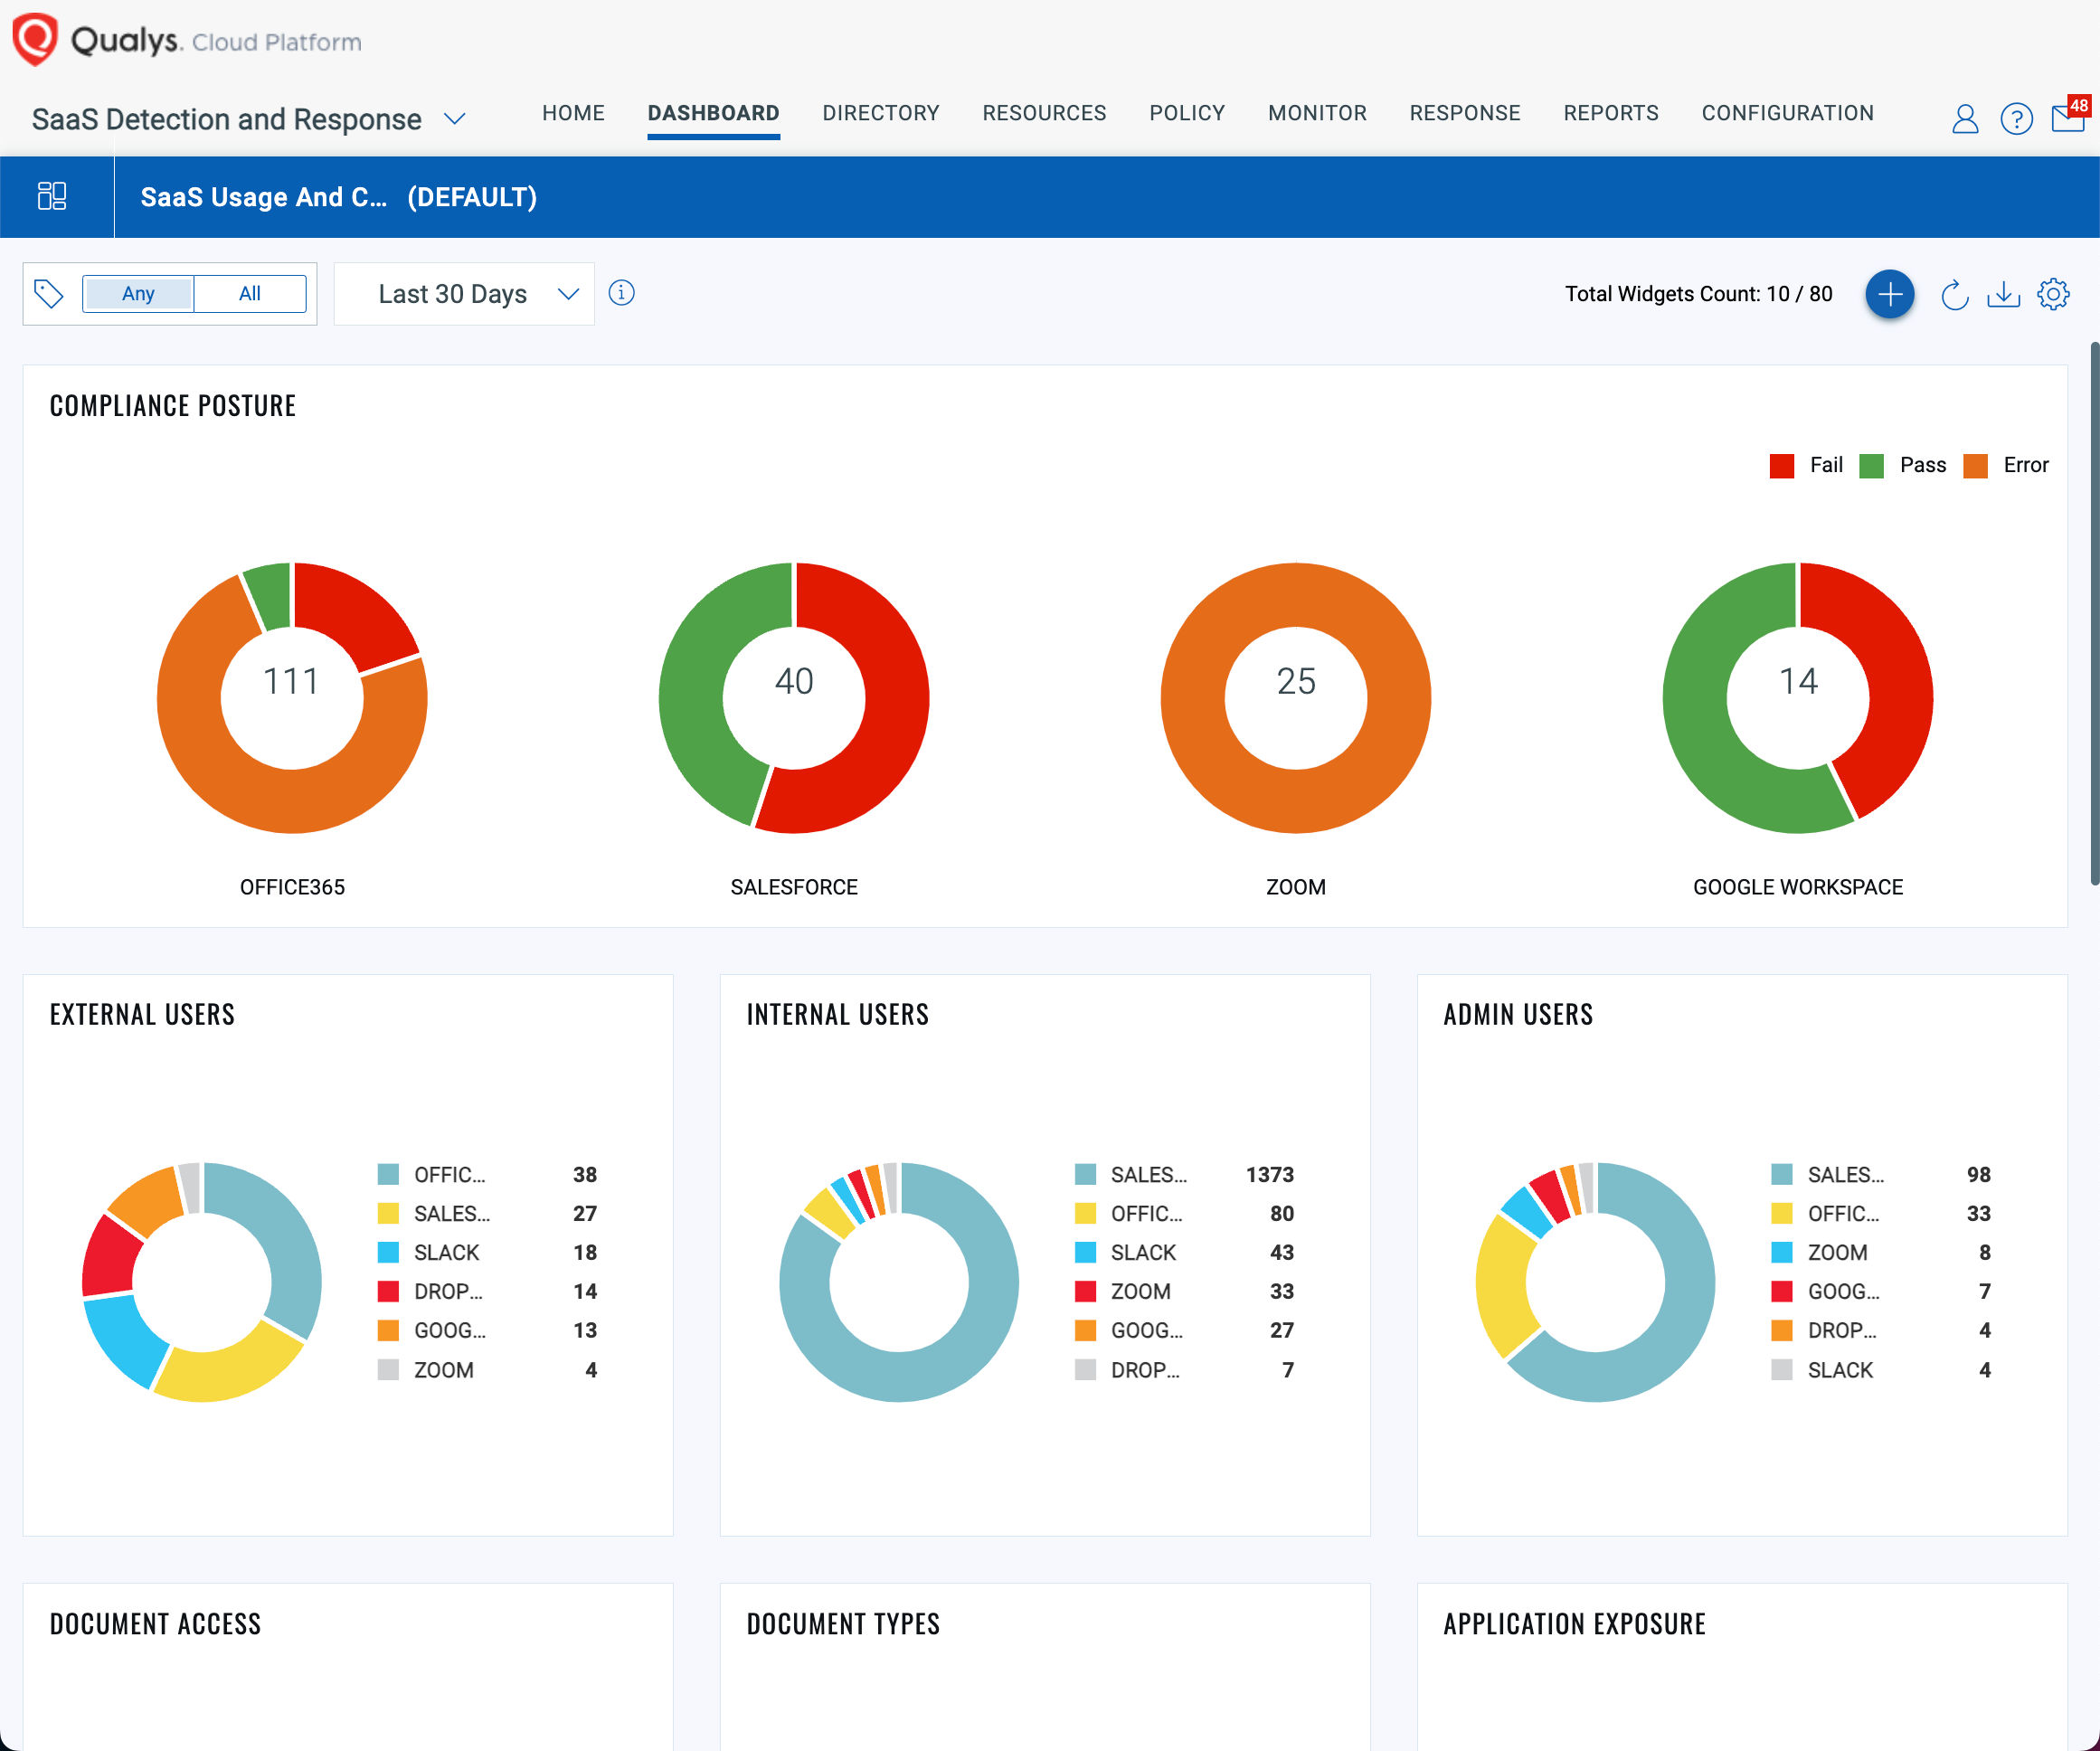Download the dashboard data
This screenshot has height=1751, width=2100.
click(x=2004, y=294)
